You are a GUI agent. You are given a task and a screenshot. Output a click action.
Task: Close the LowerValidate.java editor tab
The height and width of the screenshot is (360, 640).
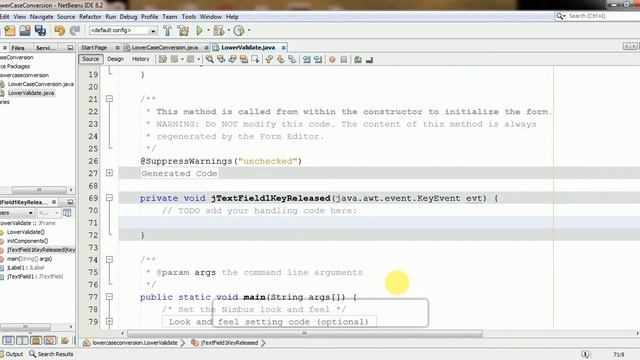point(283,48)
